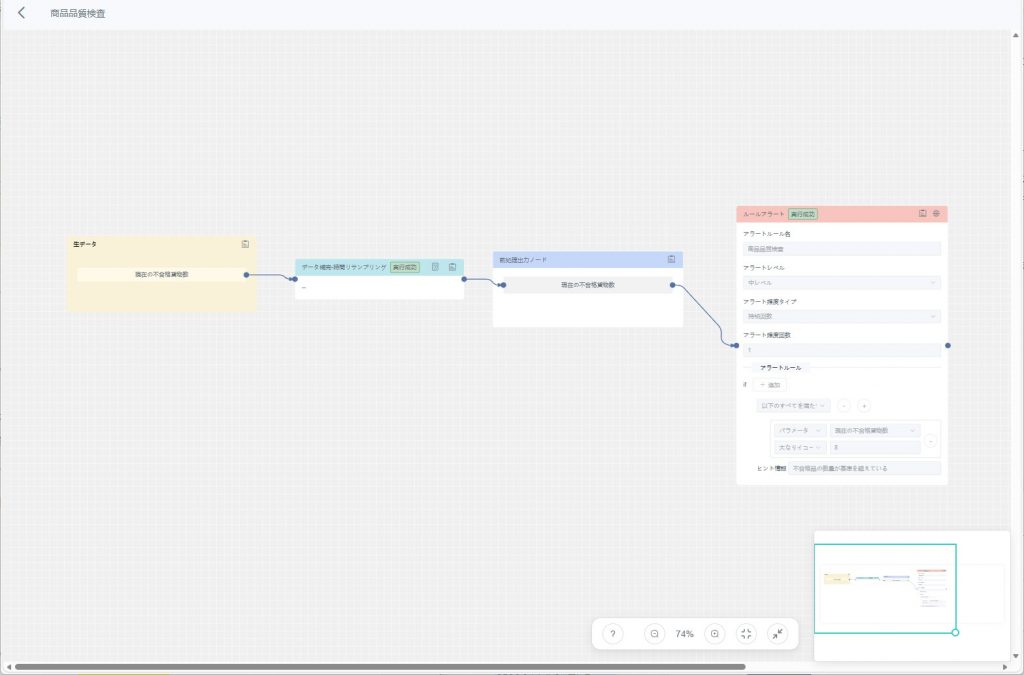Open the 以下のすべてを満たす condition dropdown

pyautogui.click(x=793, y=406)
